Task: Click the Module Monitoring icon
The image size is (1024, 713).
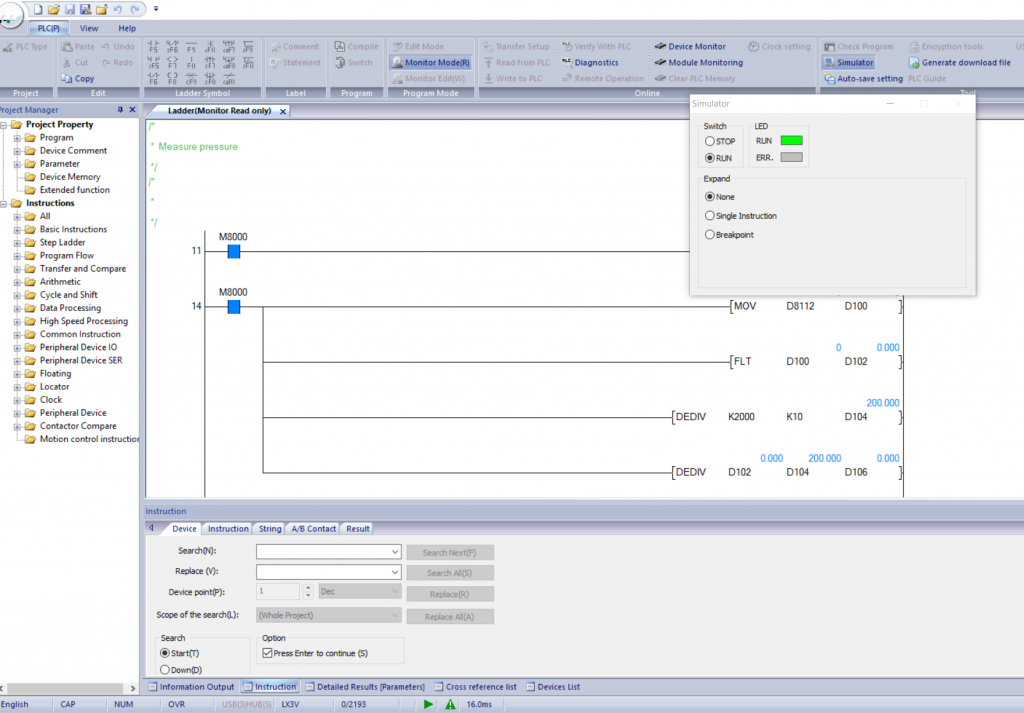Action: tap(661, 62)
